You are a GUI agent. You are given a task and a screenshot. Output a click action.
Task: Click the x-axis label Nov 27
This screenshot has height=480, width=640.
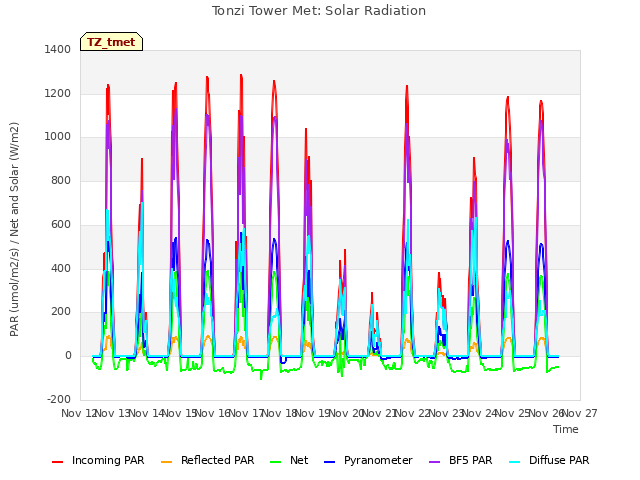[580, 413]
